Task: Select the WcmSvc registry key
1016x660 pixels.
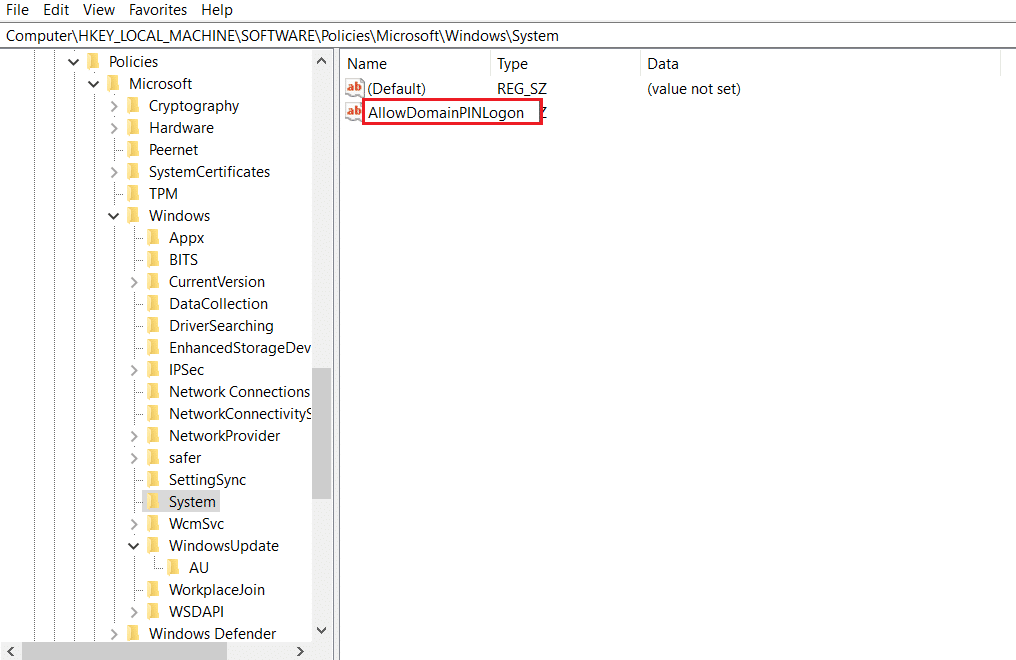Action: [x=196, y=524]
